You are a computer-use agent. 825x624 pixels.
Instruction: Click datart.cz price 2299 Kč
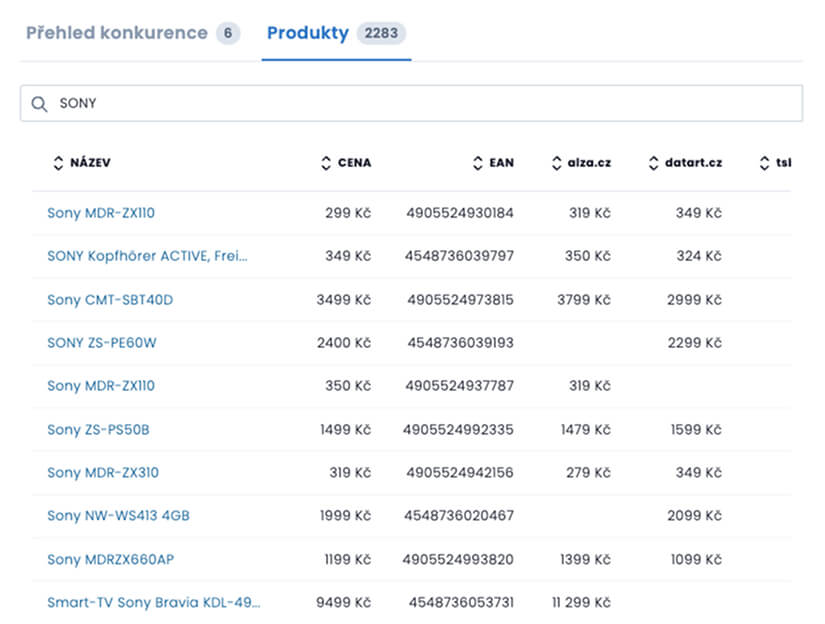coord(695,343)
